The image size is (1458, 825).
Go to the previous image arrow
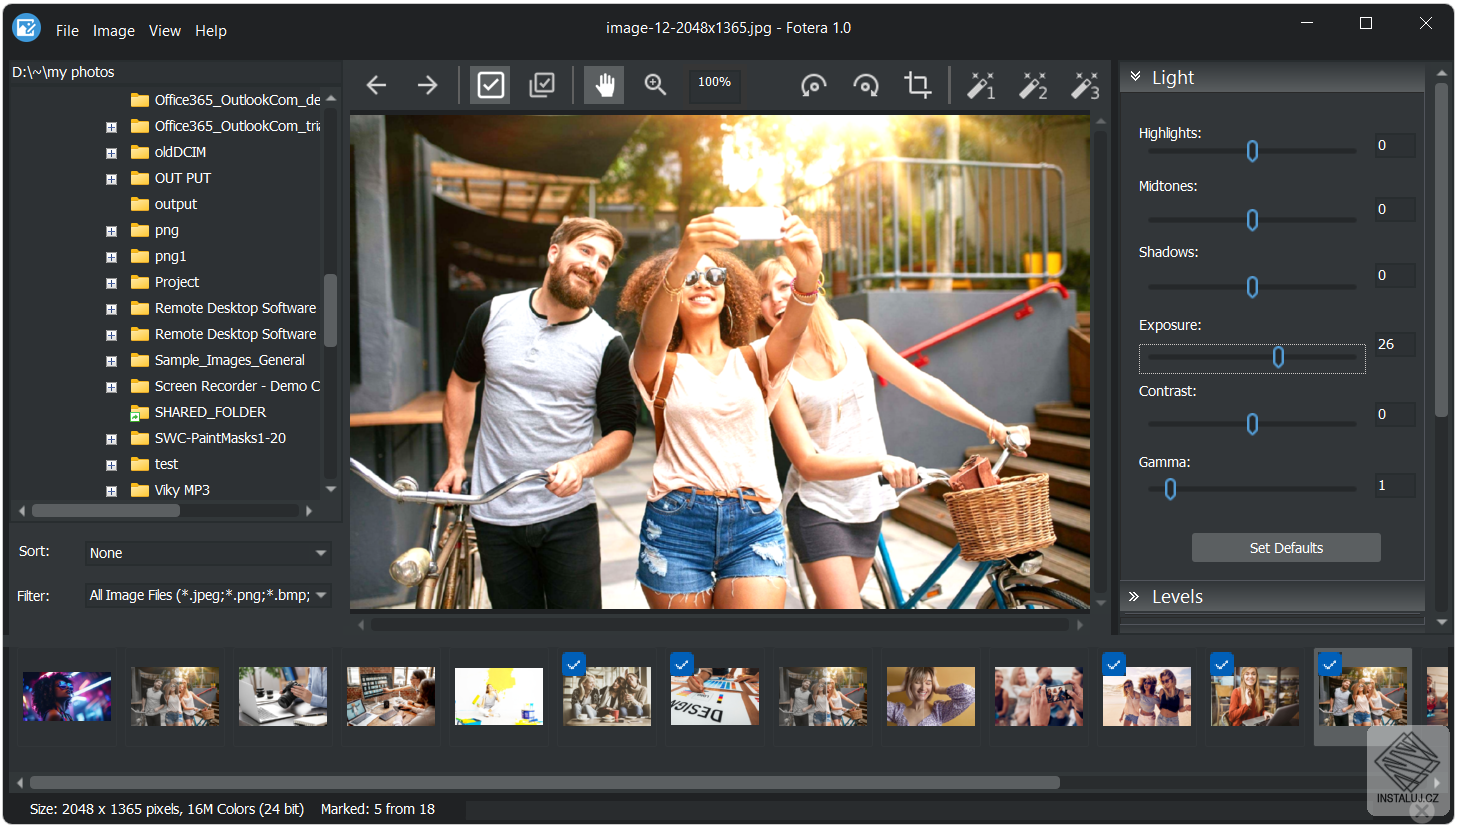[376, 85]
